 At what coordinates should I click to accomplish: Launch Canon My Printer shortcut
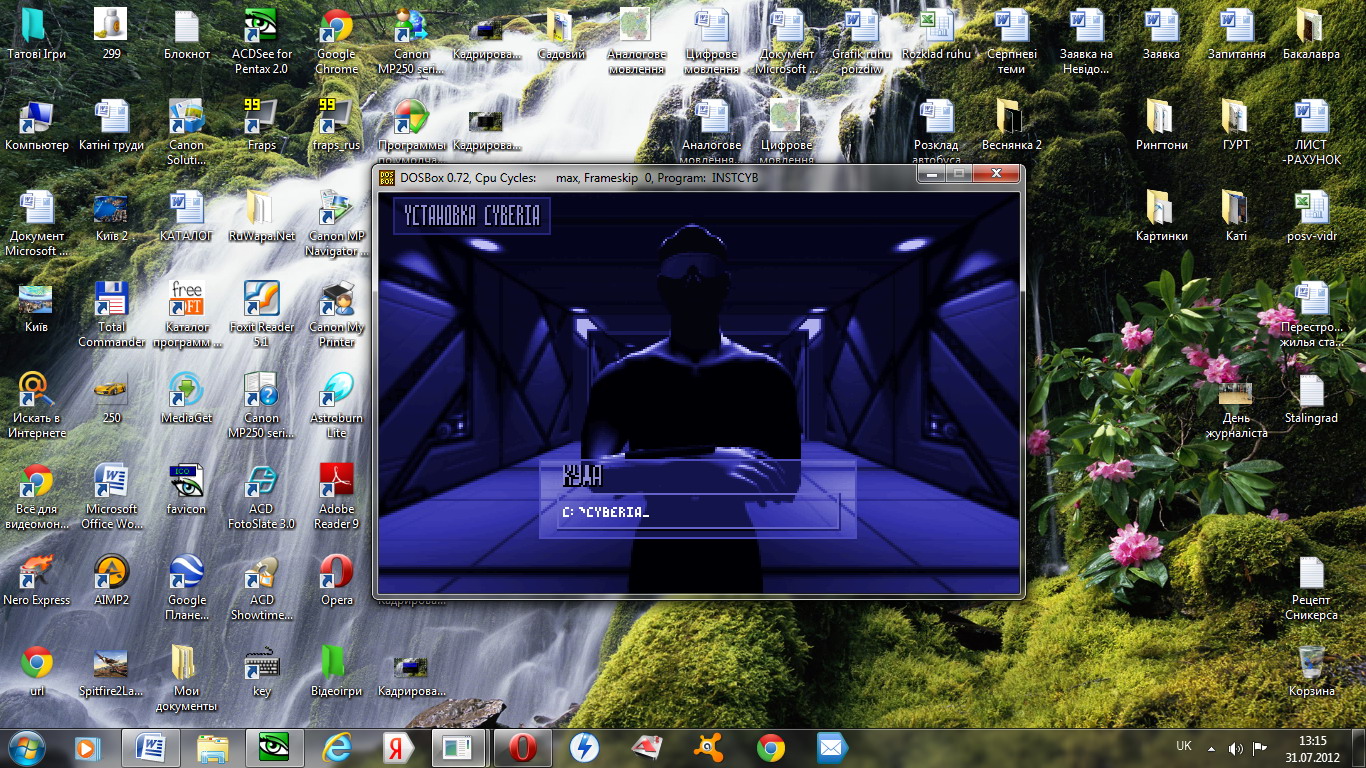(x=337, y=314)
